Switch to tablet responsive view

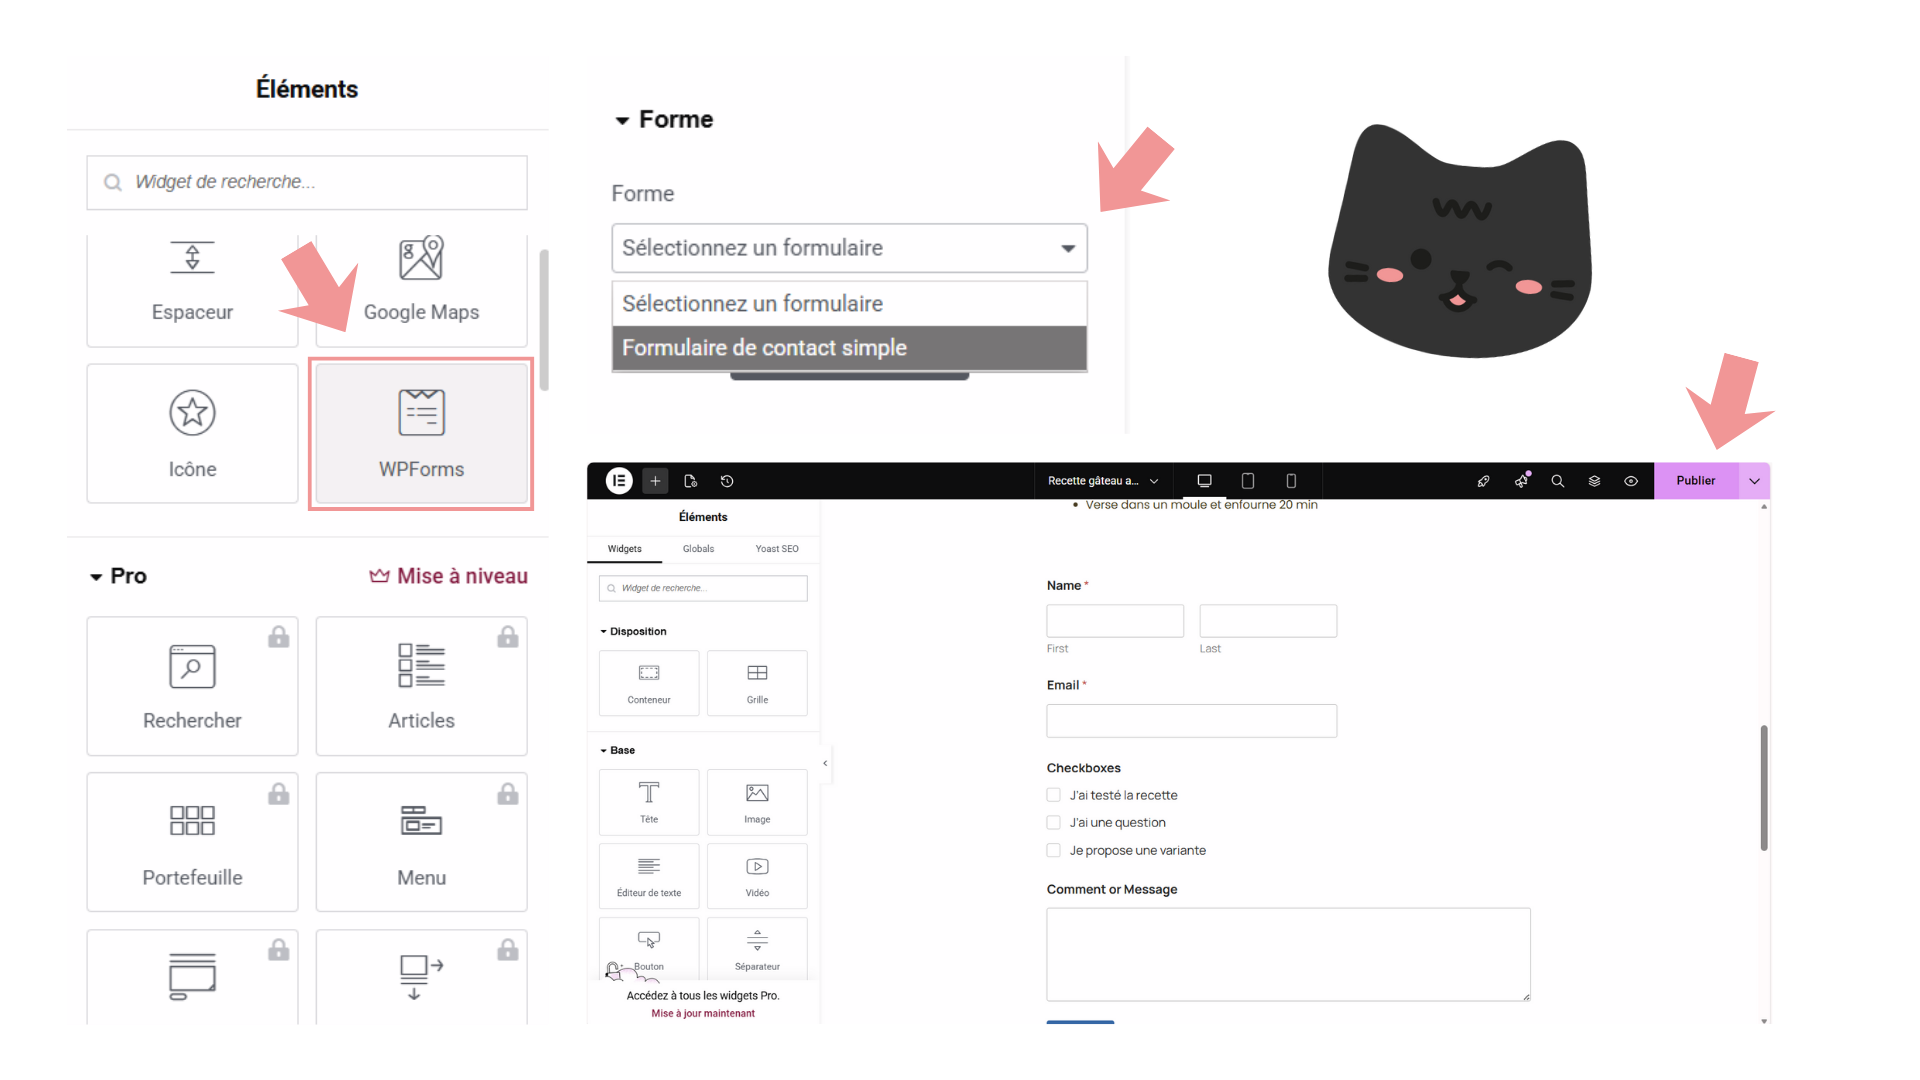[1247, 481]
